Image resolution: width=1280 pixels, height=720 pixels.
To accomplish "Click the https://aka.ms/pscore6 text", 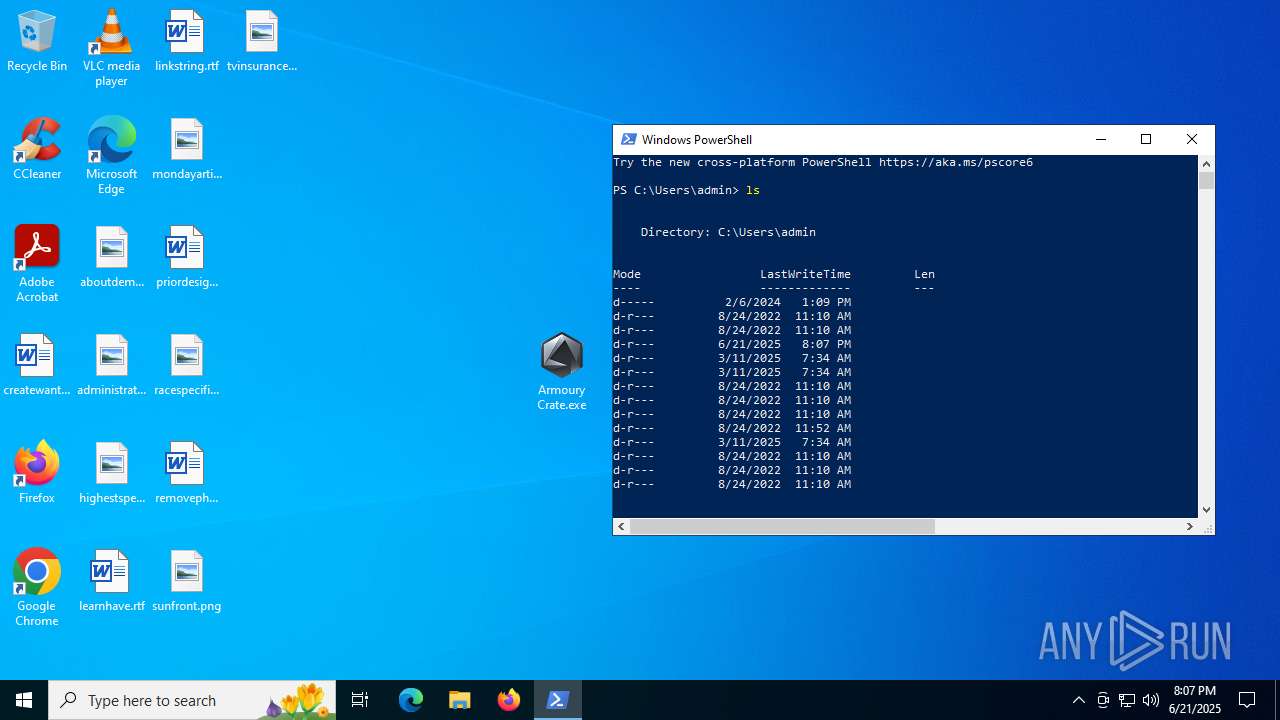I will [x=956, y=162].
